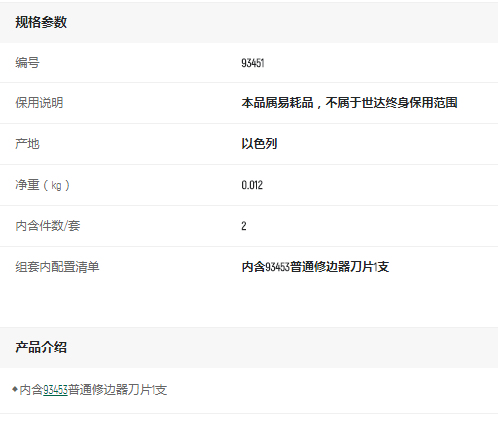Viewport: 498px width, 427px height.
Task: Click the pieces-per-set value 2
Action: point(244,226)
